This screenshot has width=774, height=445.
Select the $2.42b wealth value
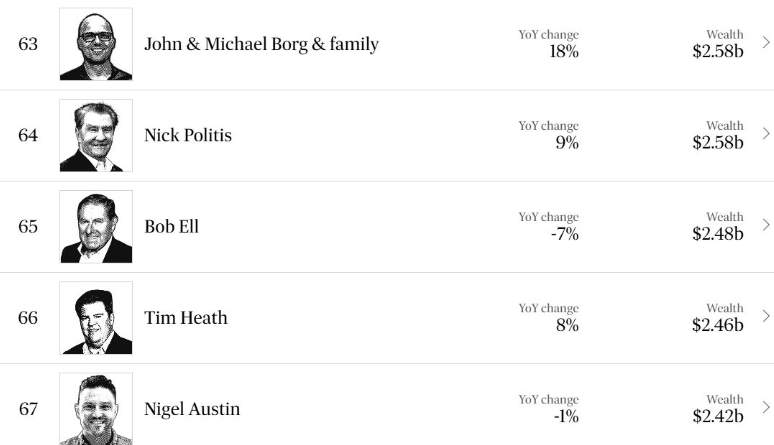click(718, 416)
